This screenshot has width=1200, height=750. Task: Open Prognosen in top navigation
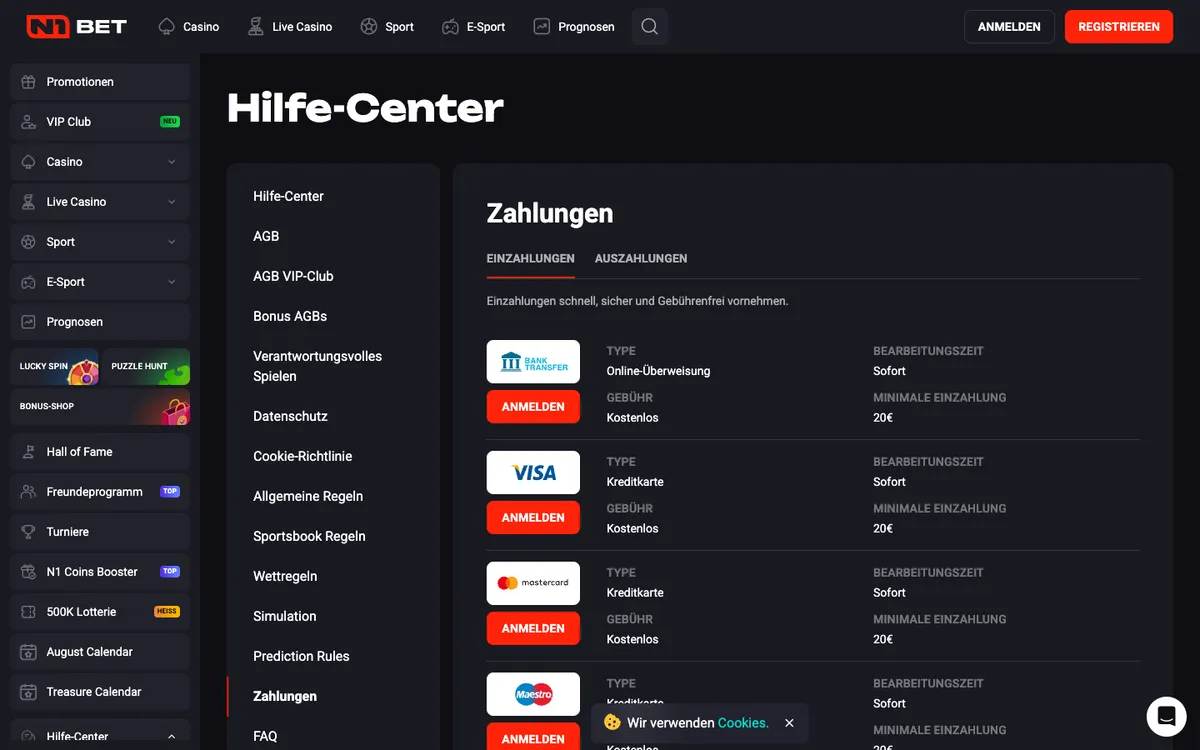pos(574,27)
